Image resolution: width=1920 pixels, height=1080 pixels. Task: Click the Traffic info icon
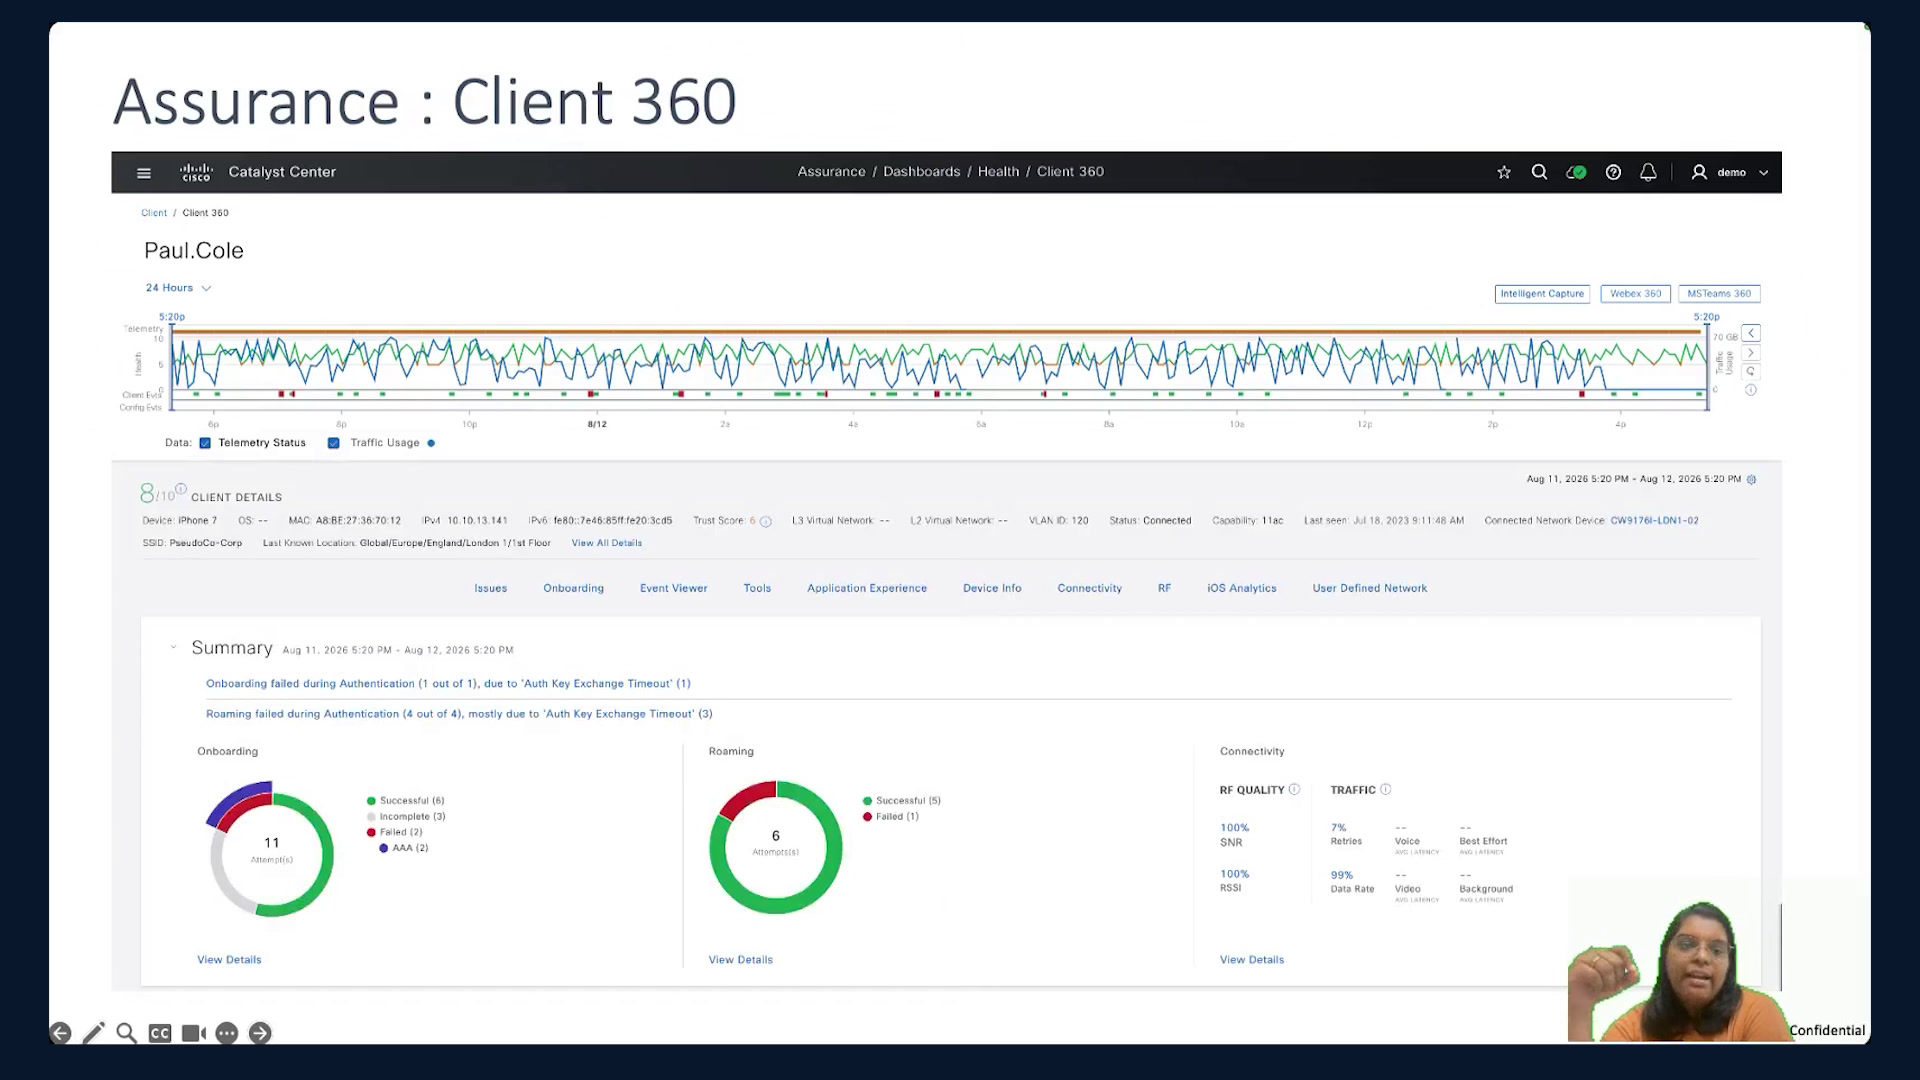pyautogui.click(x=1386, y=789)
